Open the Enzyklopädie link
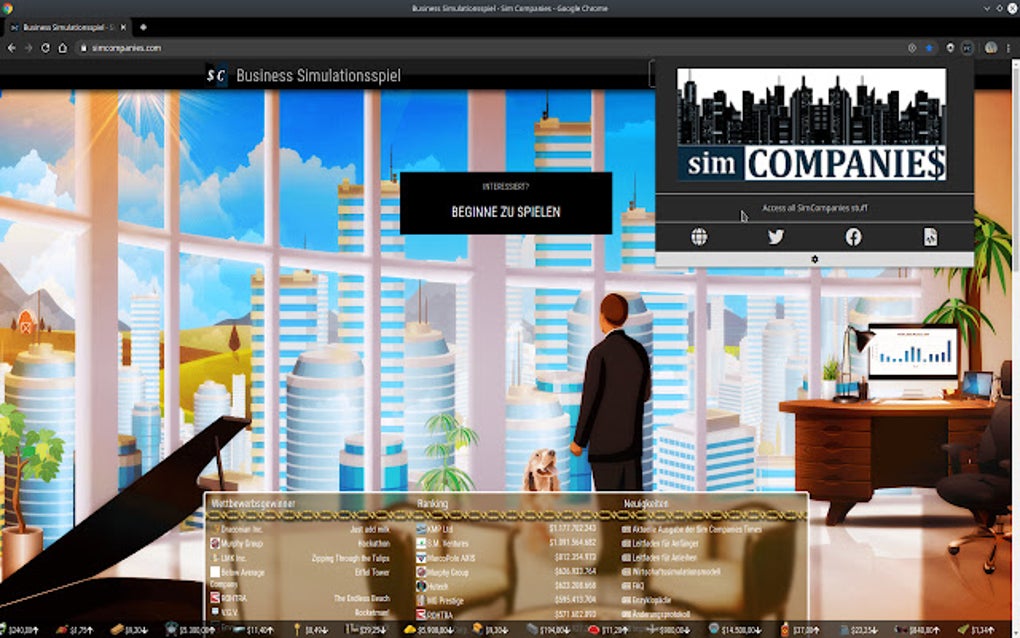Screen dimensions: 1020x638 pos(647,600)
